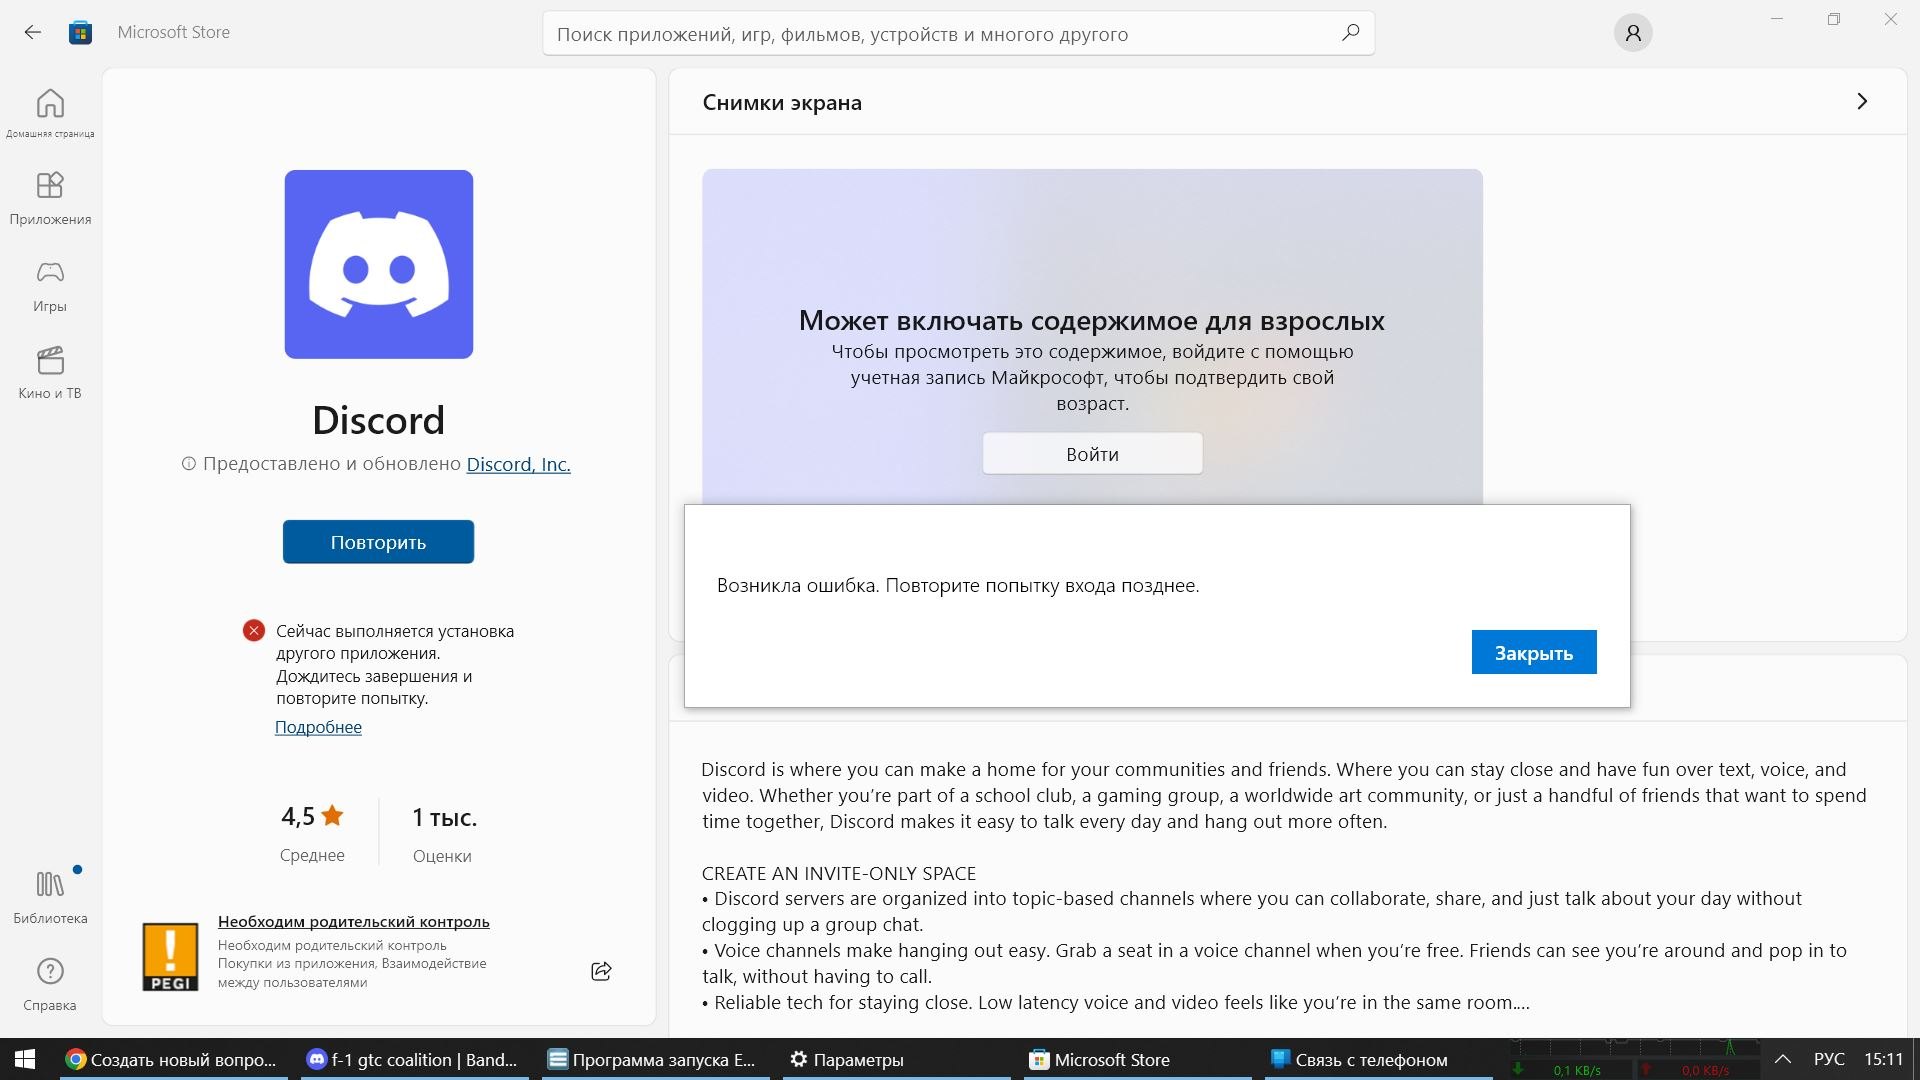
Task: Click the PEGI rating badge icon
Action: [170, 957]
